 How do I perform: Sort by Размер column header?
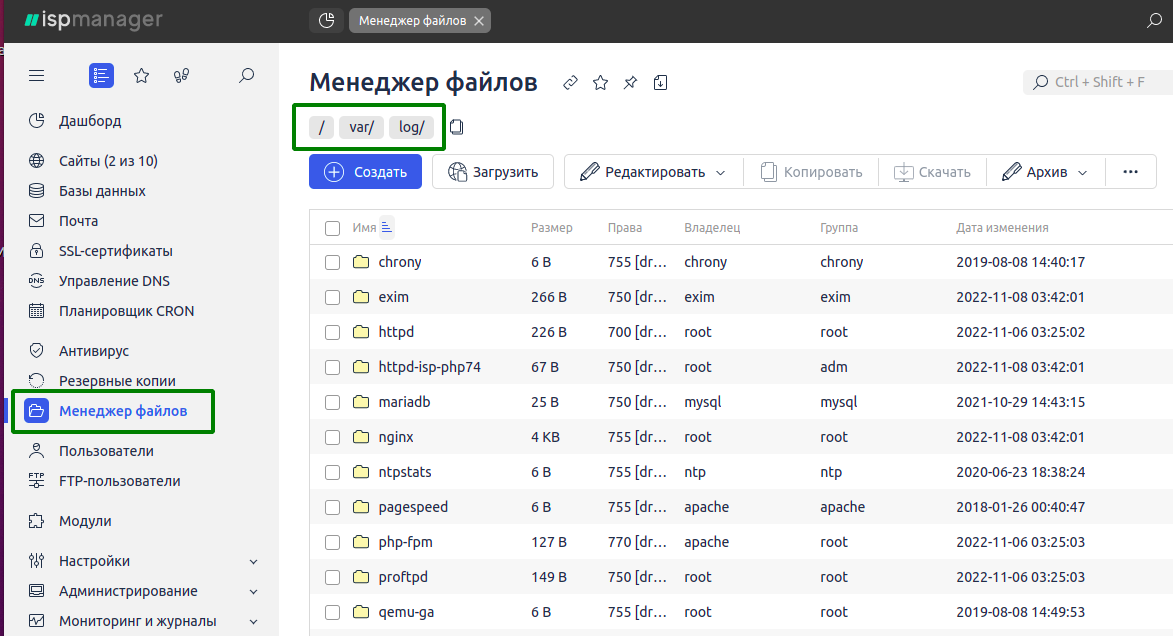[551, 227]
